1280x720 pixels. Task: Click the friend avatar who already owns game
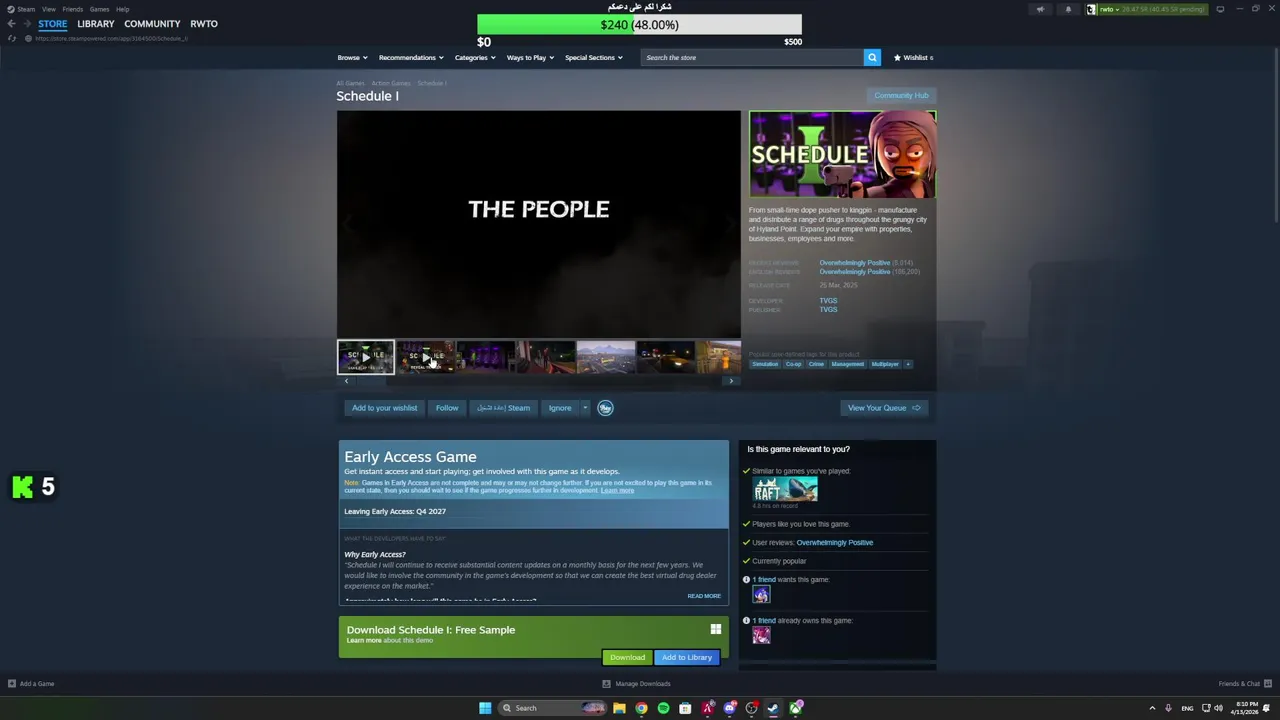[x=761, y=635]
